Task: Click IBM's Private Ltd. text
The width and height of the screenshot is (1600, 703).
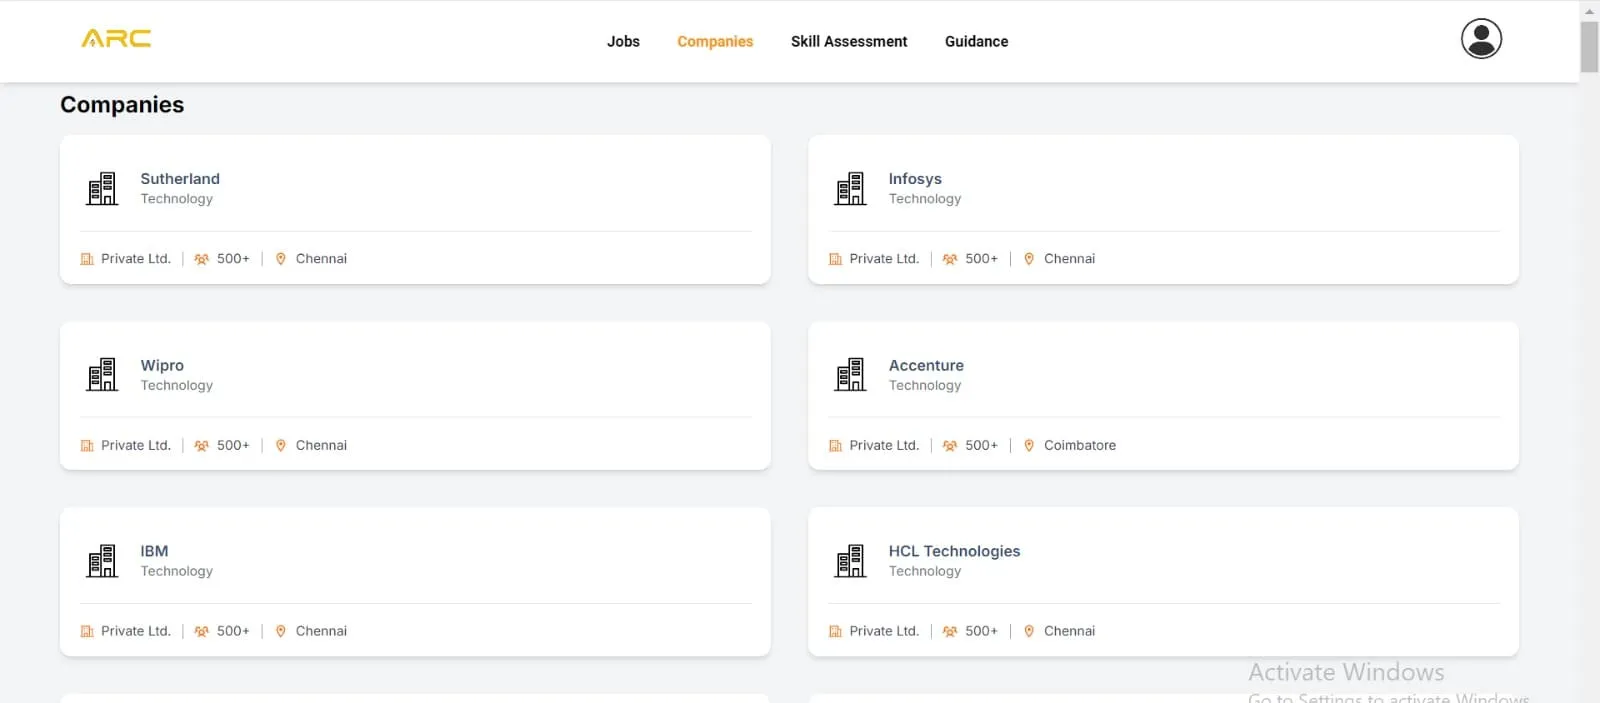Action: pyautogui.click(x=136, y=632)
